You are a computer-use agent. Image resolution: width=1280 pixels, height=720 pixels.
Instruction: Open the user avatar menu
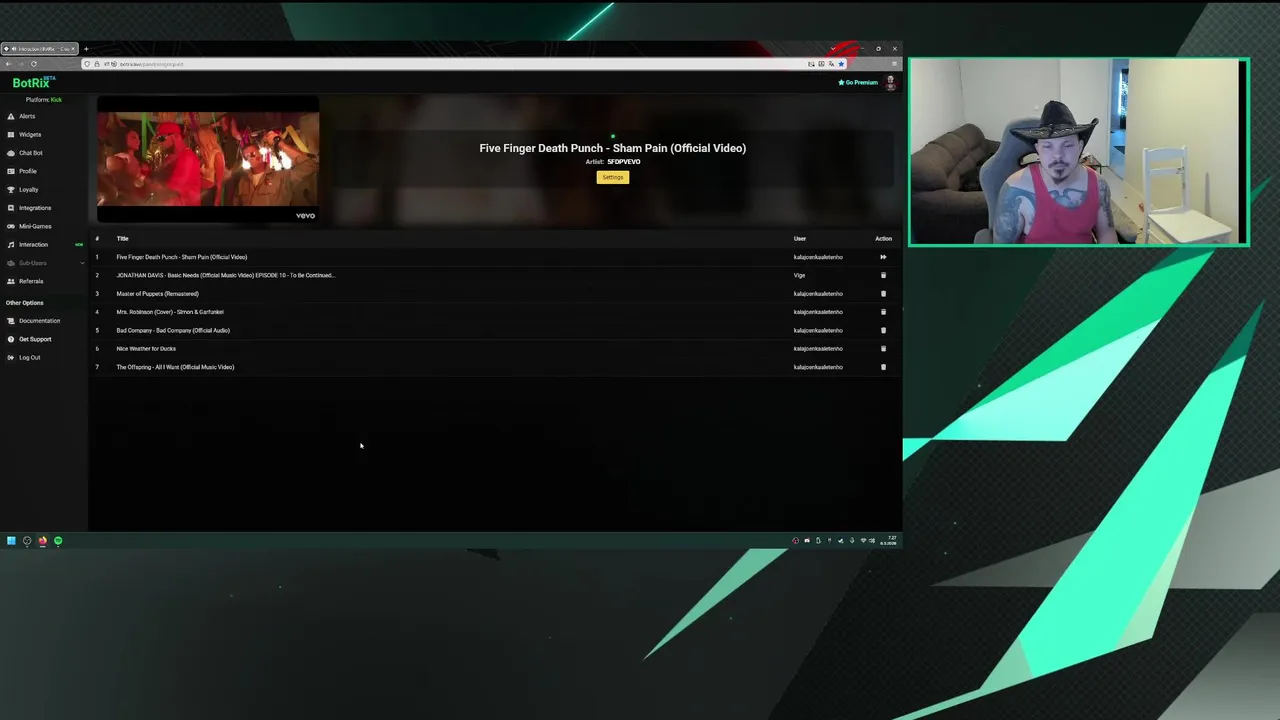point(890,83)
